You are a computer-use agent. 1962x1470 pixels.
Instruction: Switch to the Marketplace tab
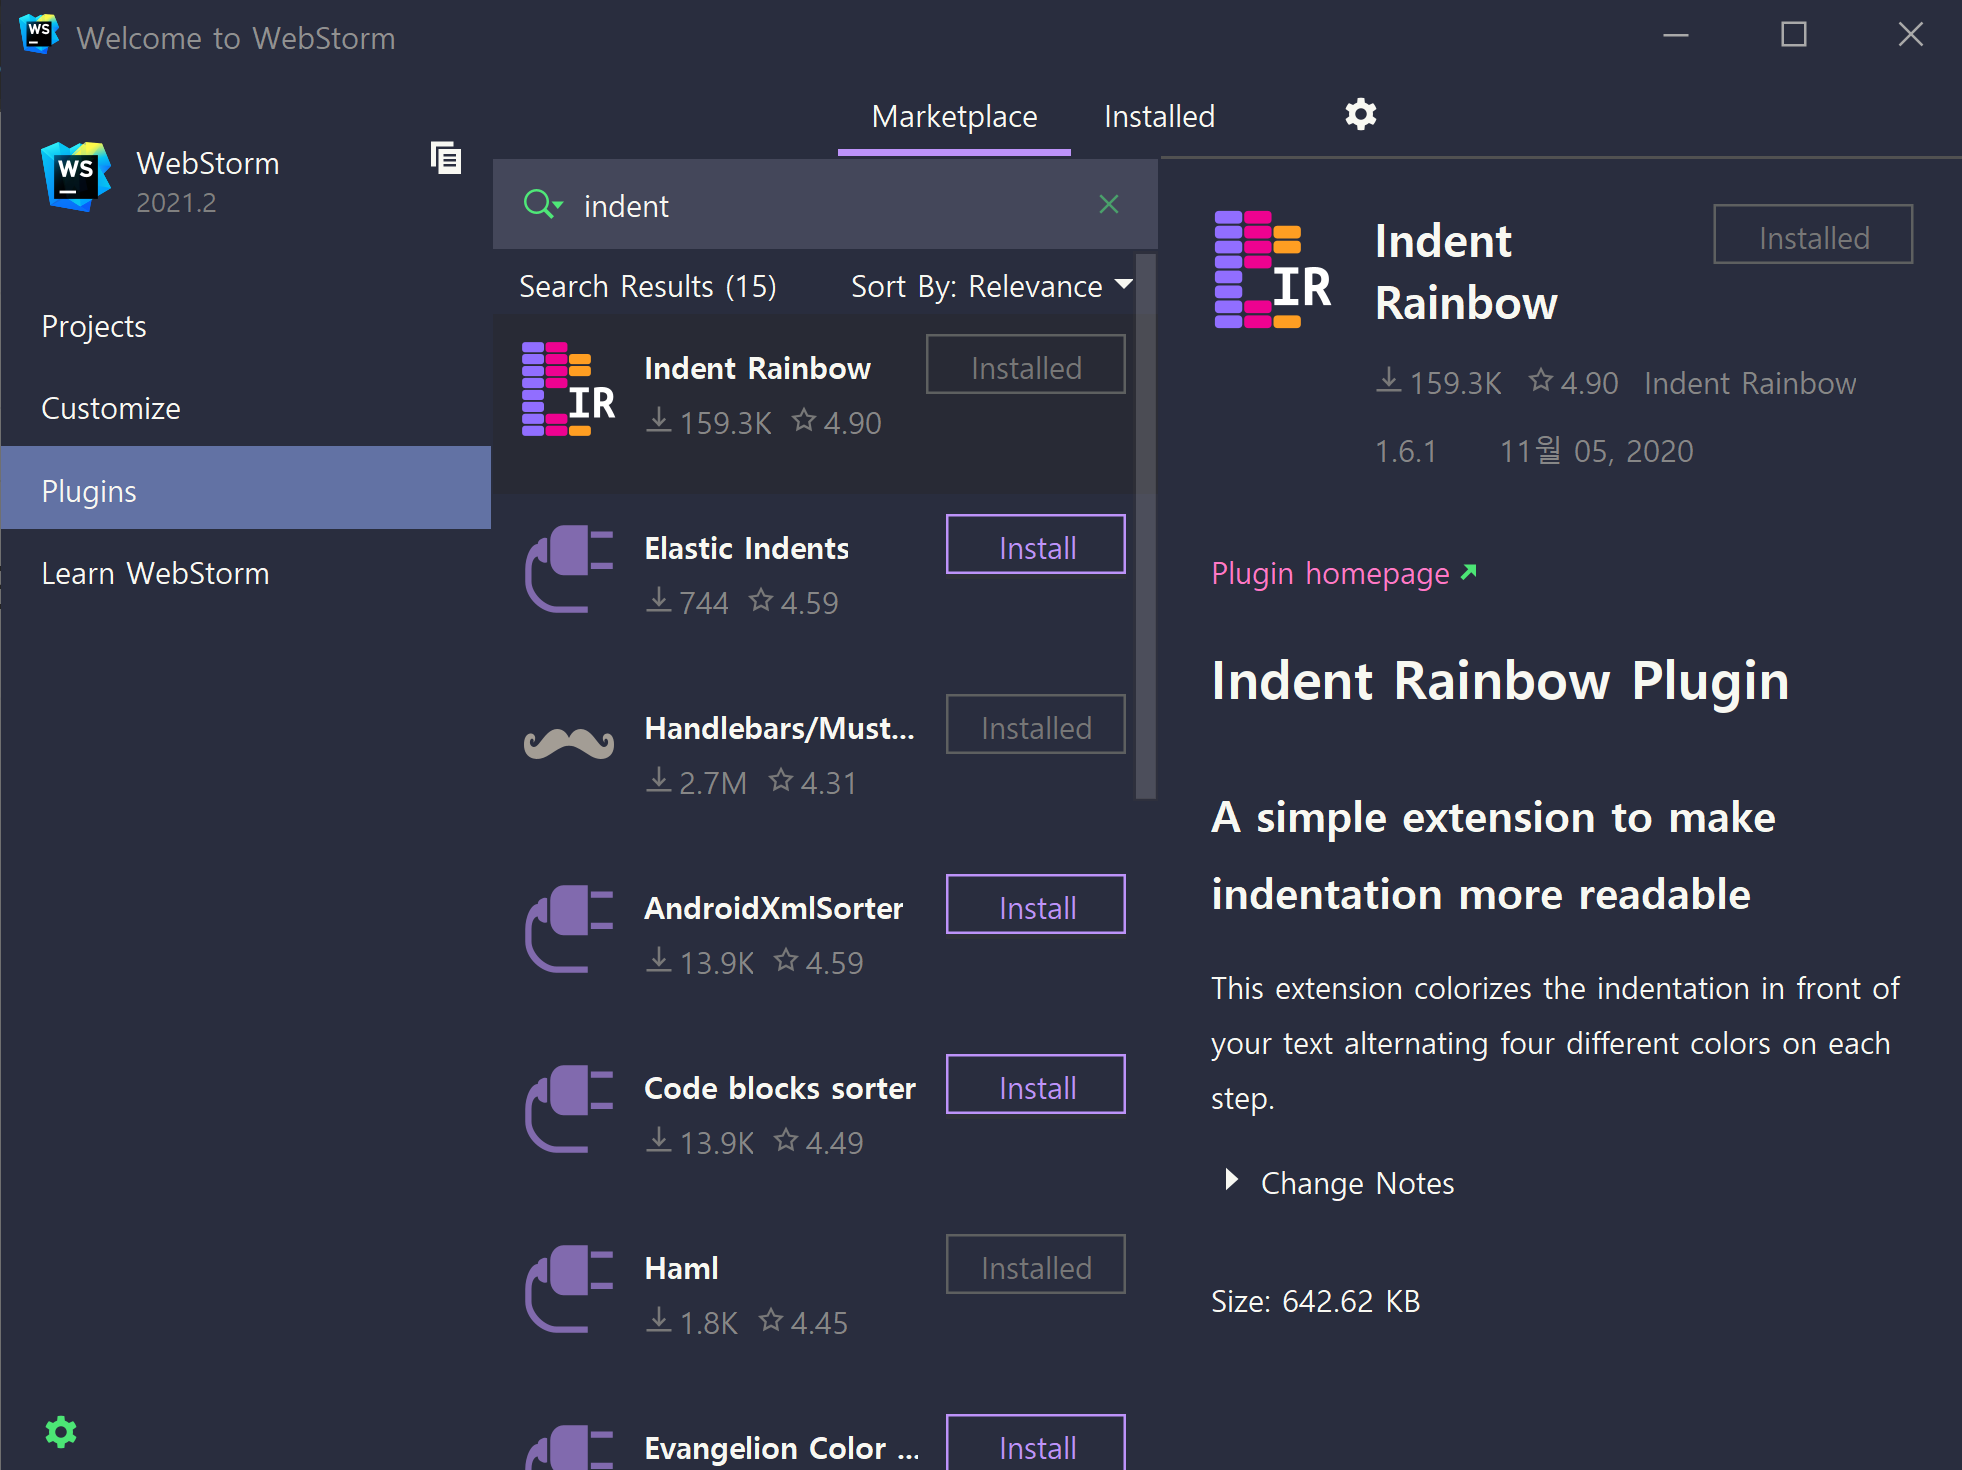pyautogui.click(x=954, y=117)
